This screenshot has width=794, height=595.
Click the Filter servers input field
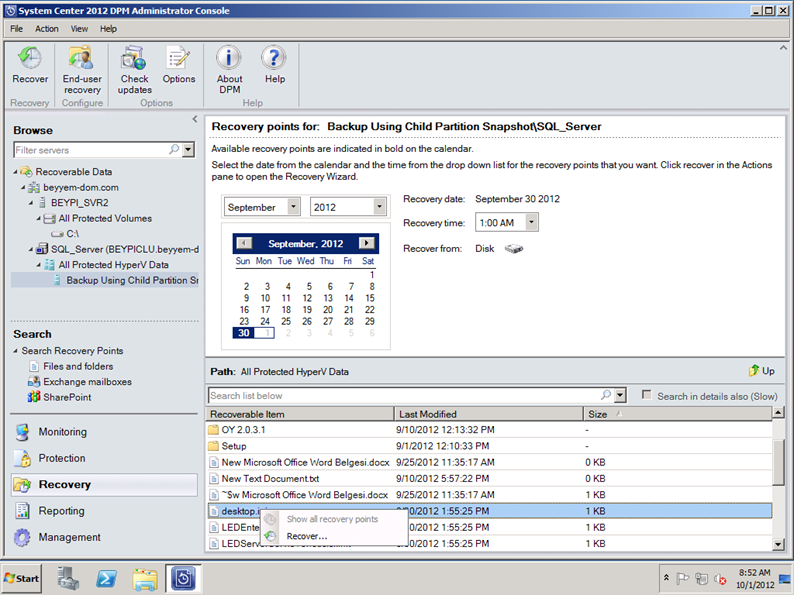92,149
